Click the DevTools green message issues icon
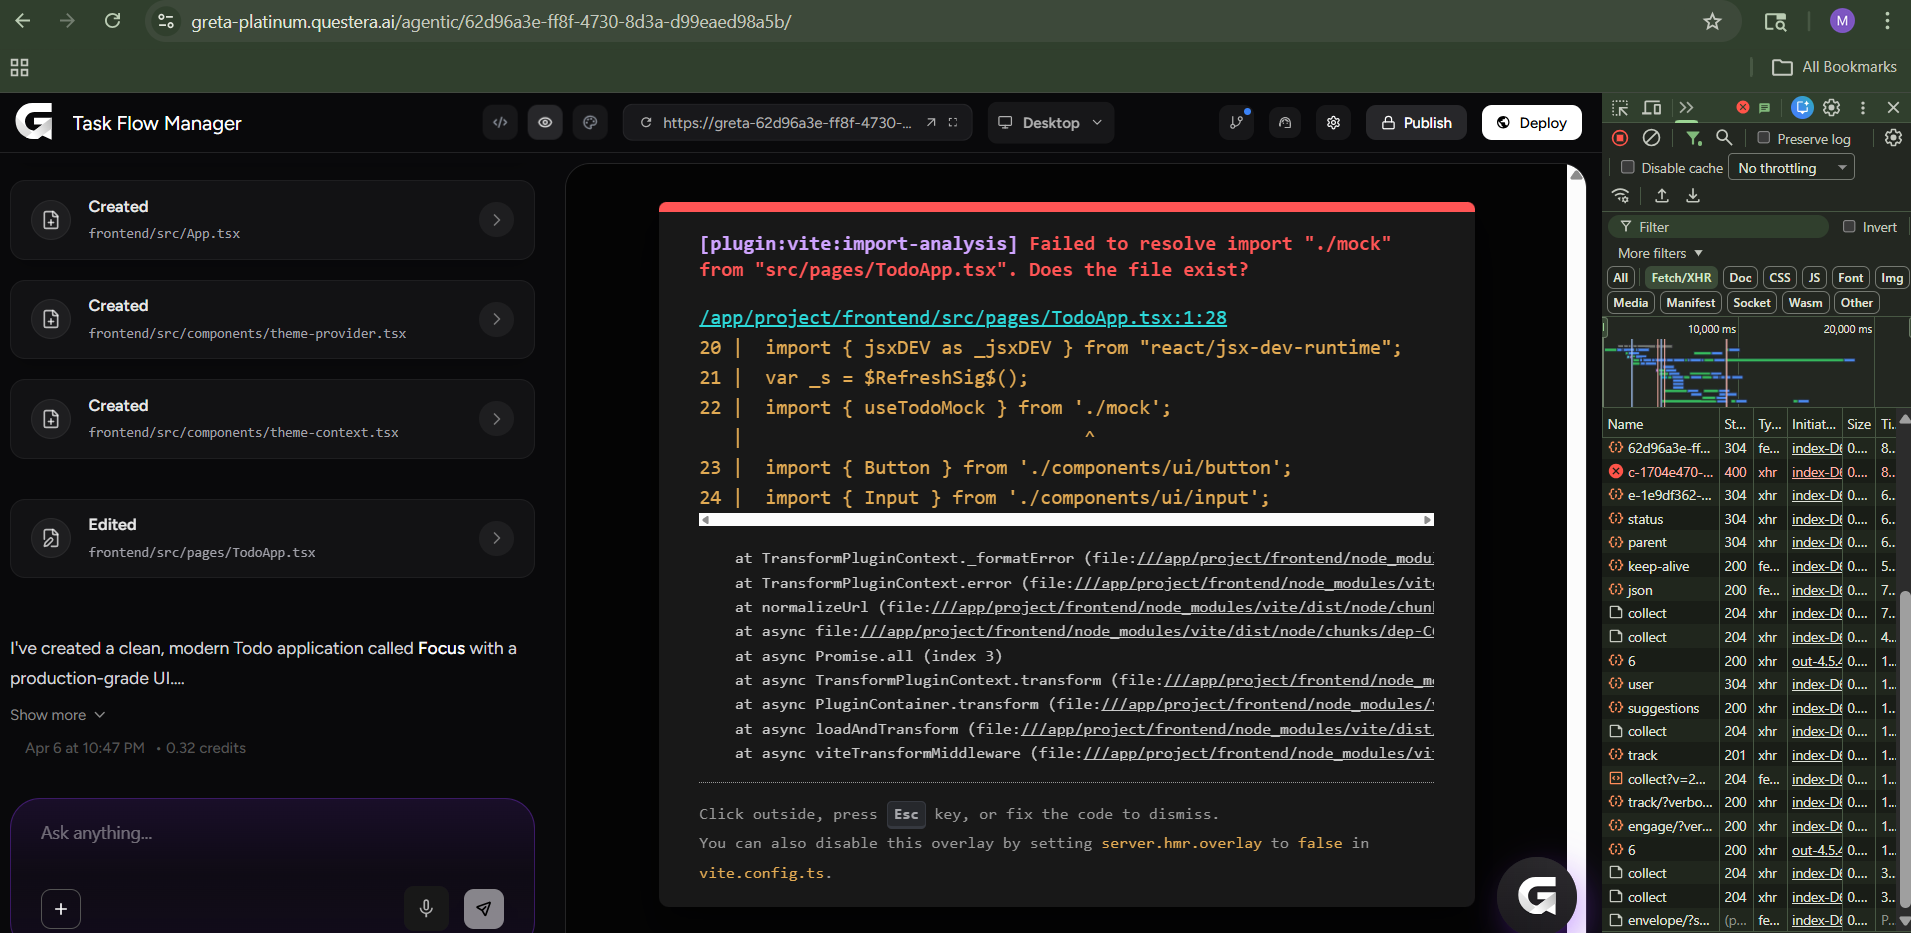 pos(1765,107)
